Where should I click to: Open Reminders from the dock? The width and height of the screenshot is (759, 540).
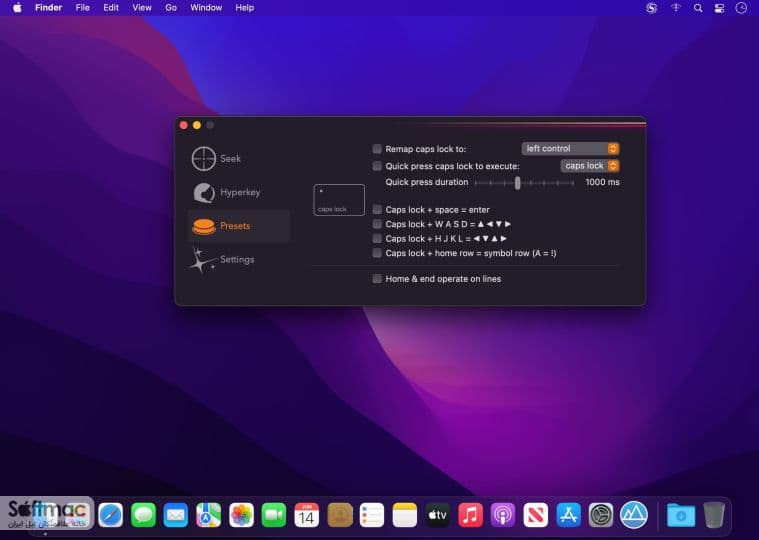372,514
